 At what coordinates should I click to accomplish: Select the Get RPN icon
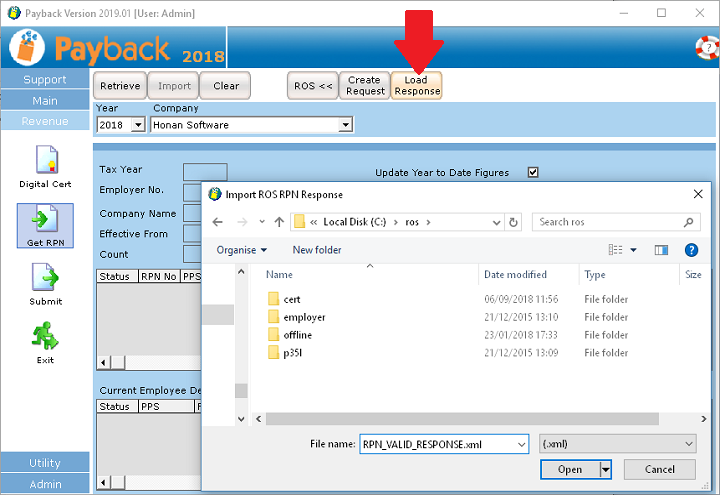tap(46, 220)
